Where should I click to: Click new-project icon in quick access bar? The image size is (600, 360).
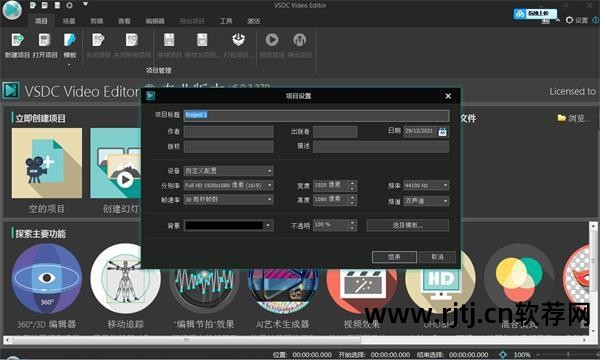tap(33, 5)
